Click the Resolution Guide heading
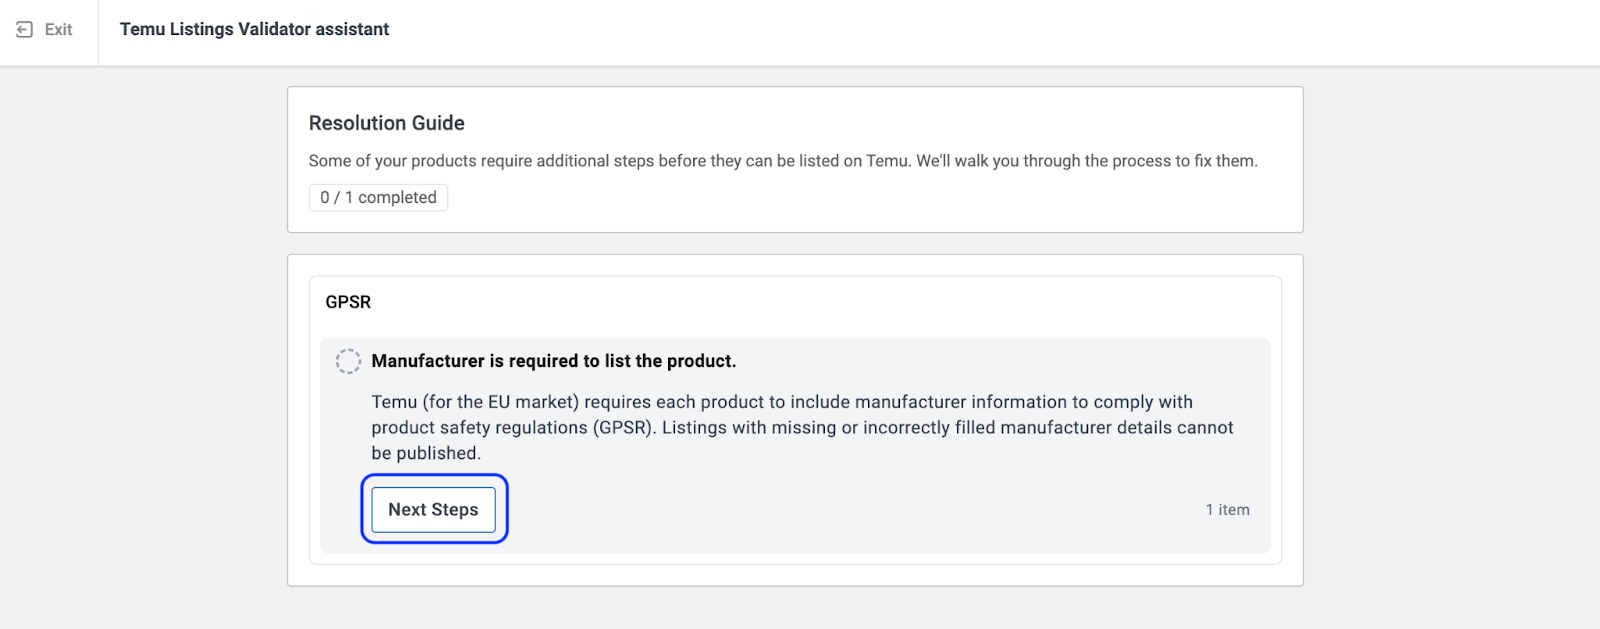This screenshot has height=629, width=1600. point(386,123)
